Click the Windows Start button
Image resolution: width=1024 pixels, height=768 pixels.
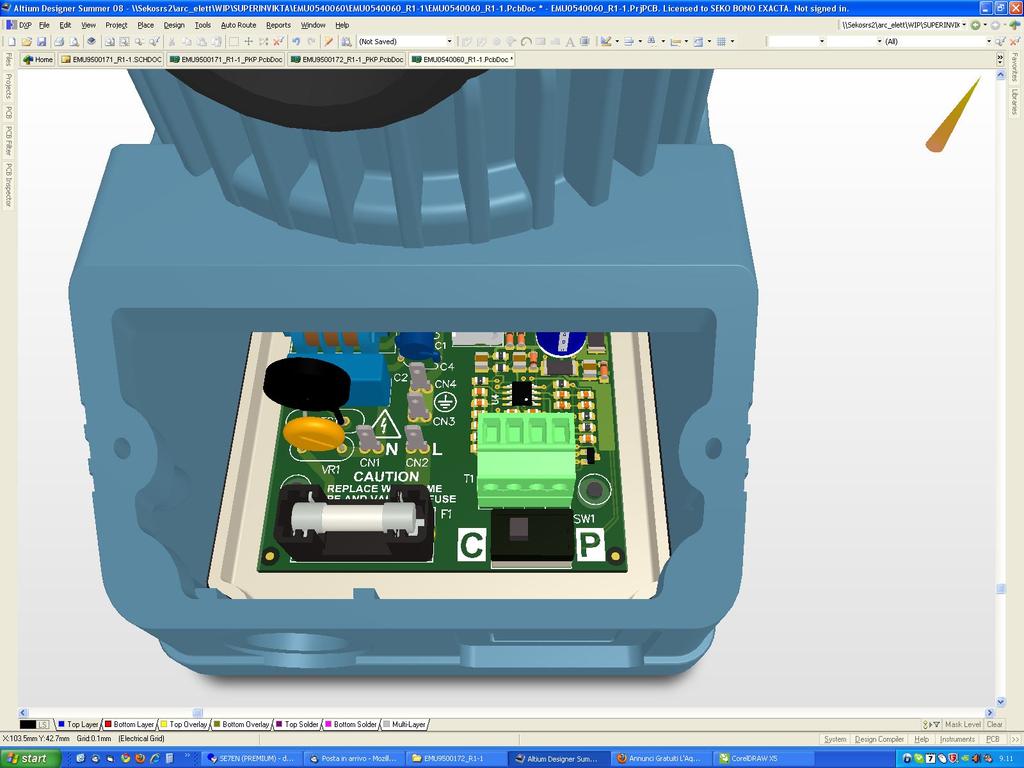coord(30,758)
